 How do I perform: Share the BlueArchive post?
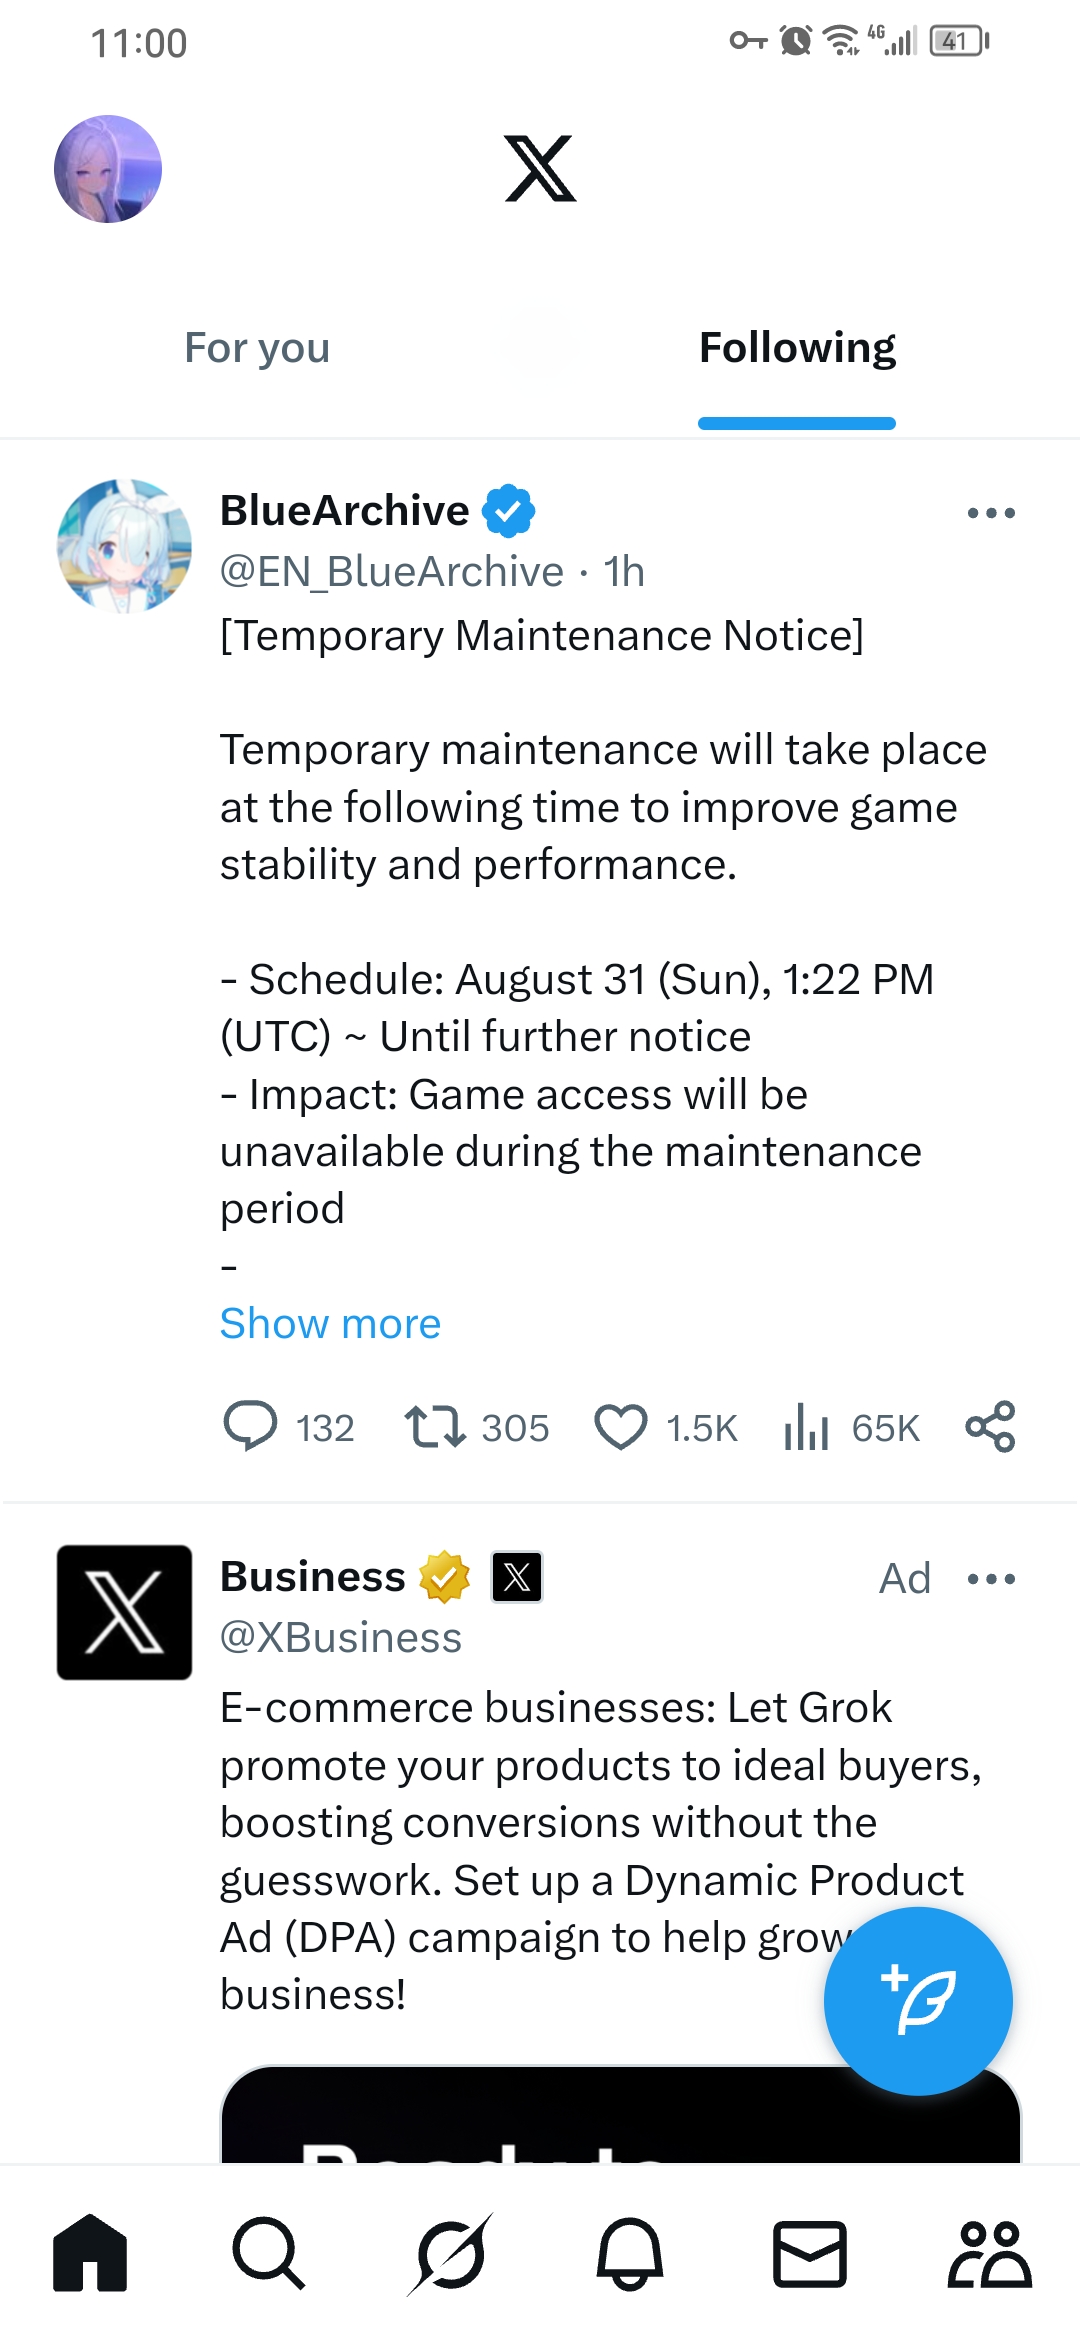[x=990, y=1427]
